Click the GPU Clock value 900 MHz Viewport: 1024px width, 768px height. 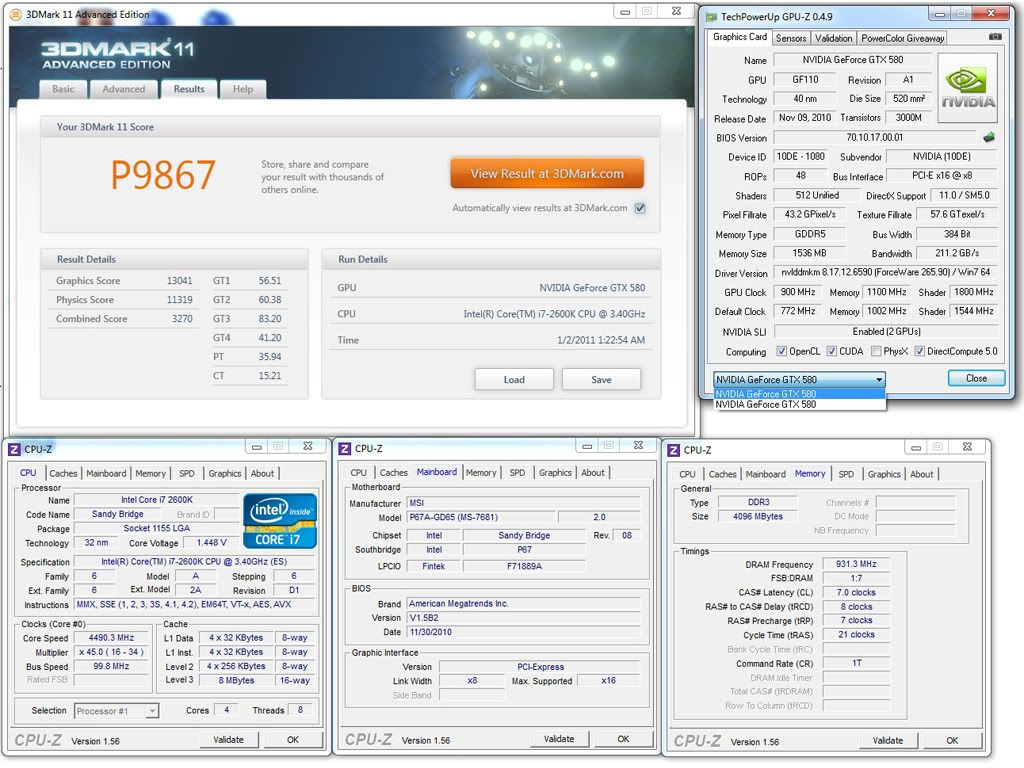(797, 292)
